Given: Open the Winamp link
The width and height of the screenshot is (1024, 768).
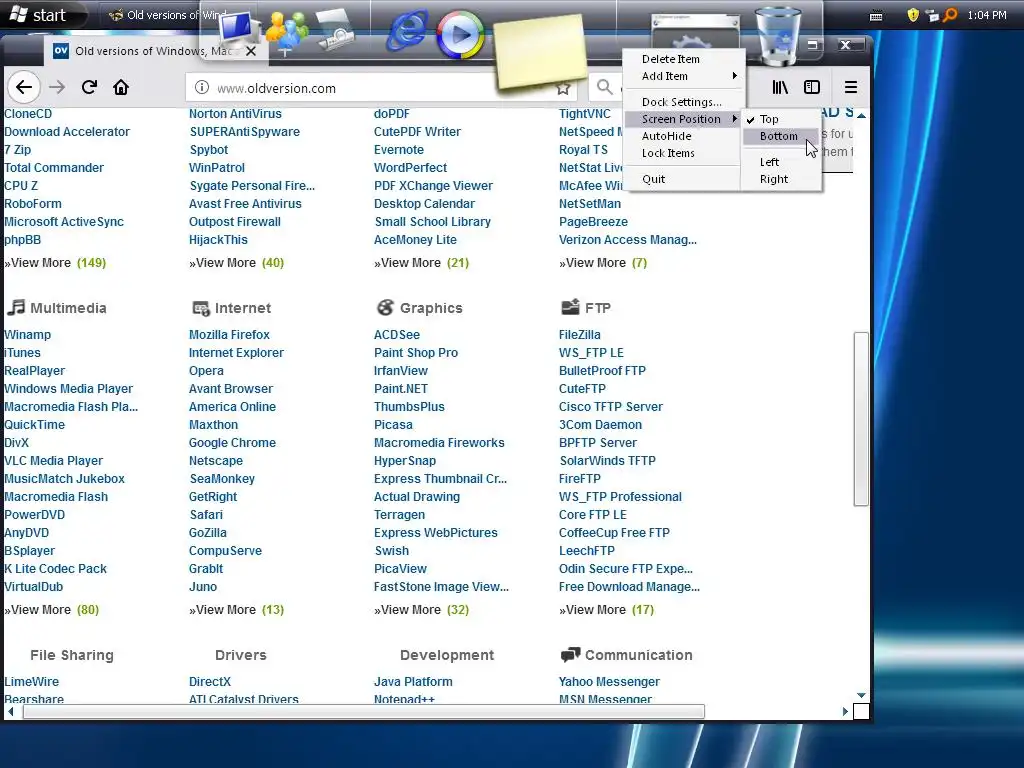Looking at the screenshot, I should [27, 335].
